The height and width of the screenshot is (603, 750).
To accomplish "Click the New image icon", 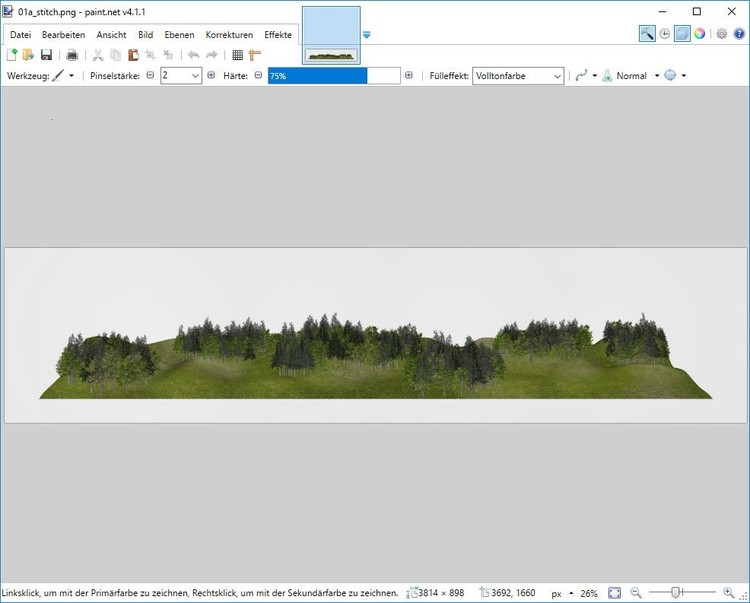I will click(12, 55).
